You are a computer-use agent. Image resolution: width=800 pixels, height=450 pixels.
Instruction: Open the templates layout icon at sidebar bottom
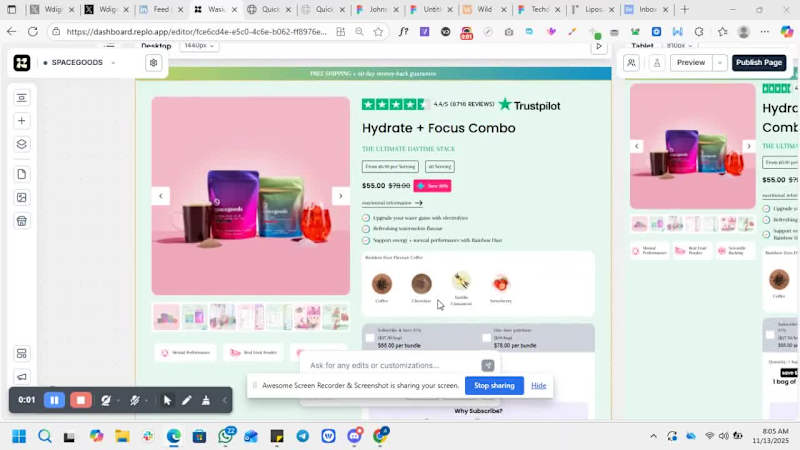pyautogui.click(x=21, y=354)
